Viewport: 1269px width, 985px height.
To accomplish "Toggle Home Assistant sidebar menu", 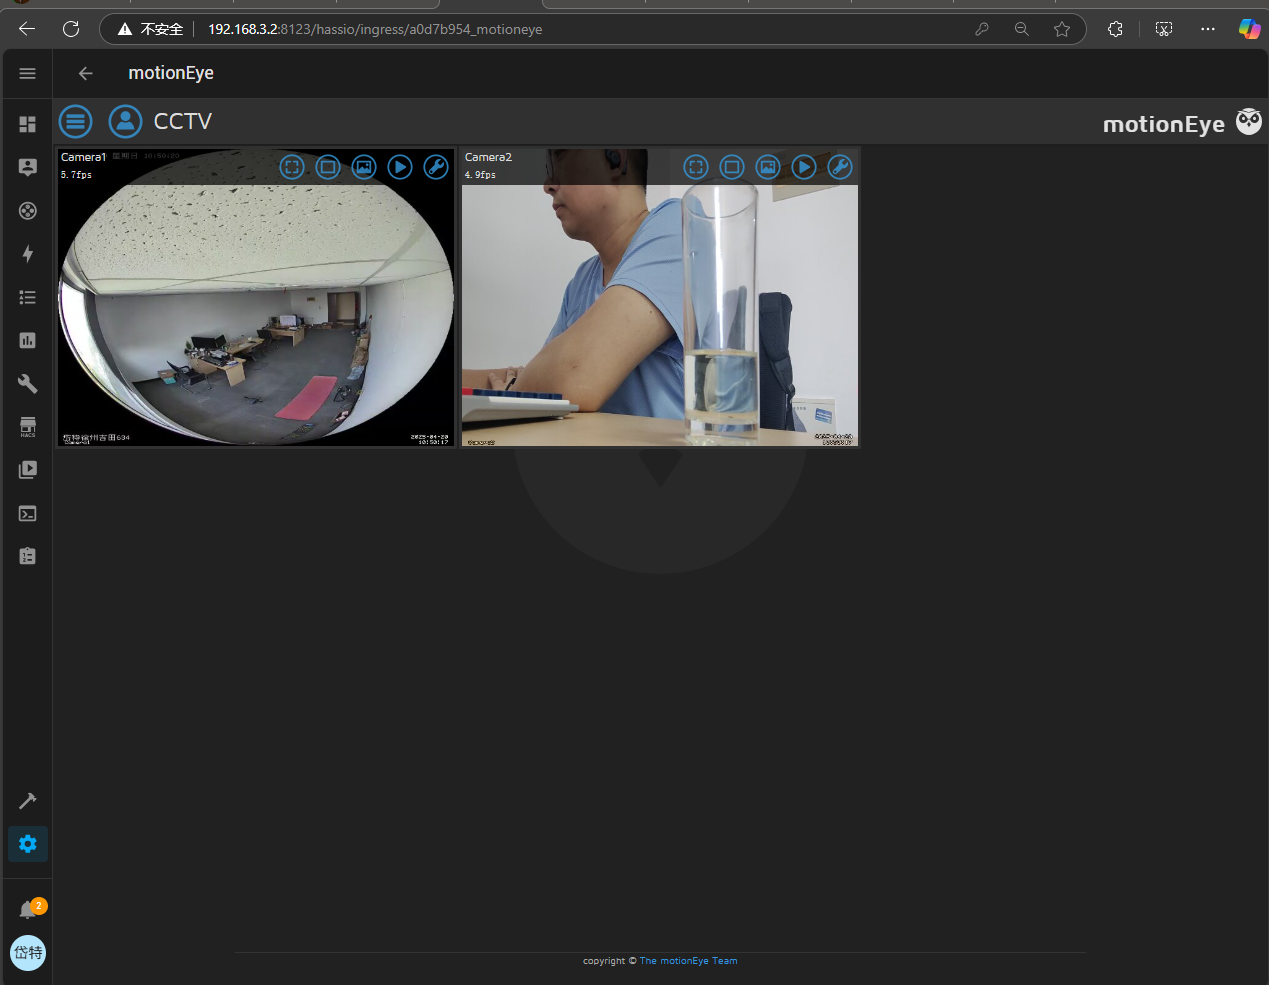I will tap(28, 73).
